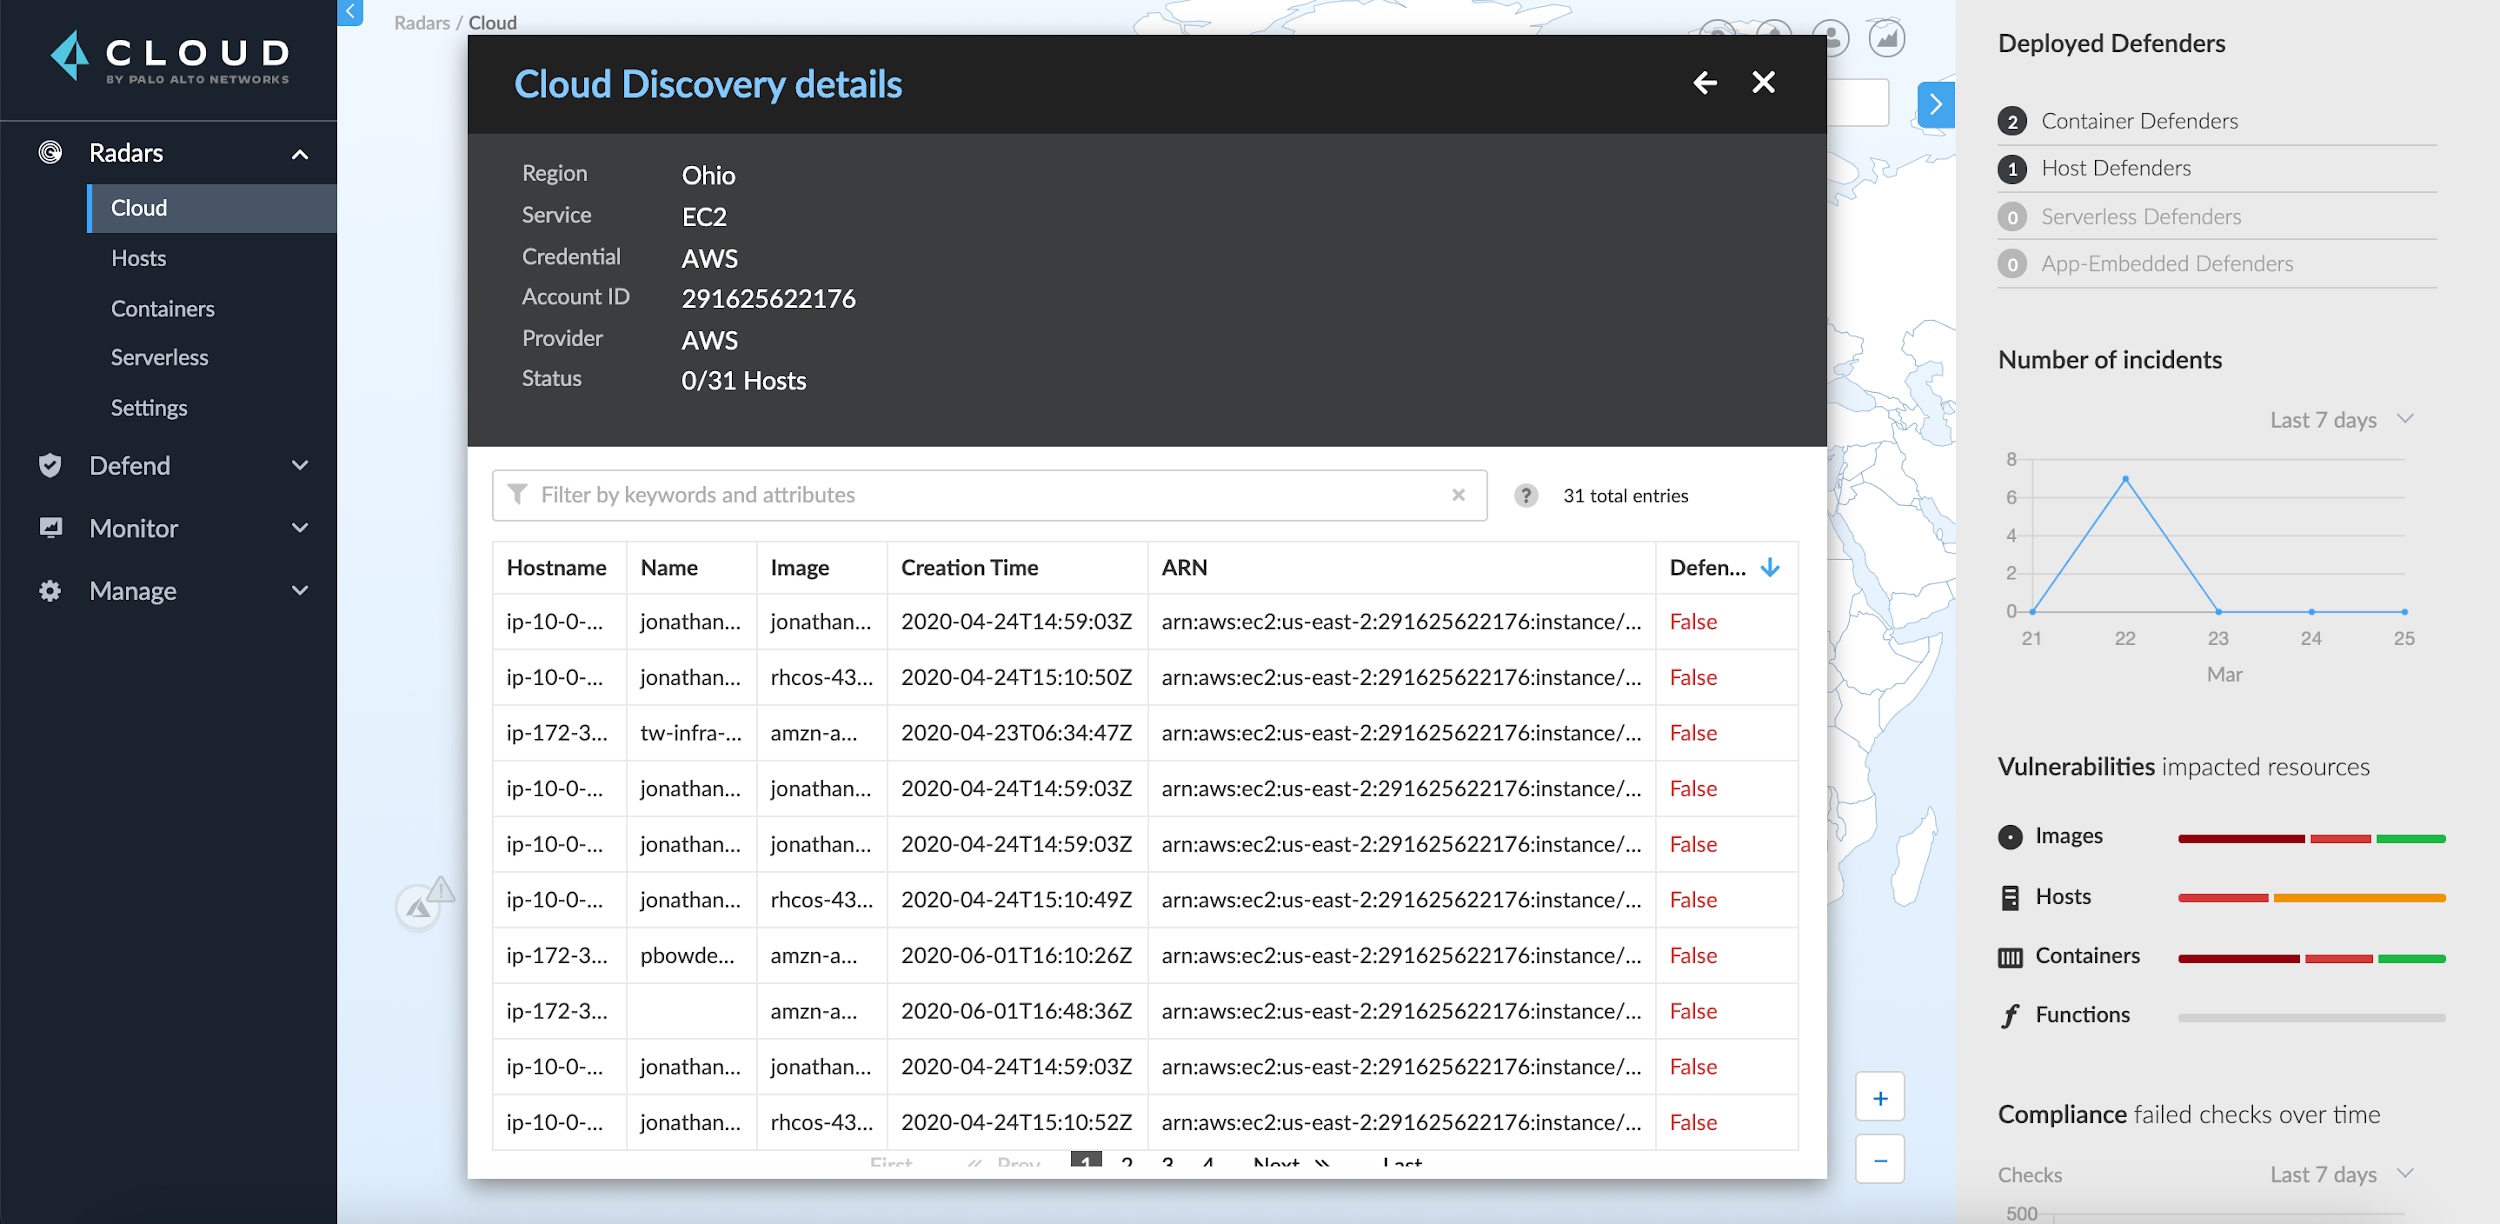Collapse the left navigation sidebar
Image resolution: width=2500 pixels, height=1224 pixels.
pyautogui.click(x=350, y=12)
